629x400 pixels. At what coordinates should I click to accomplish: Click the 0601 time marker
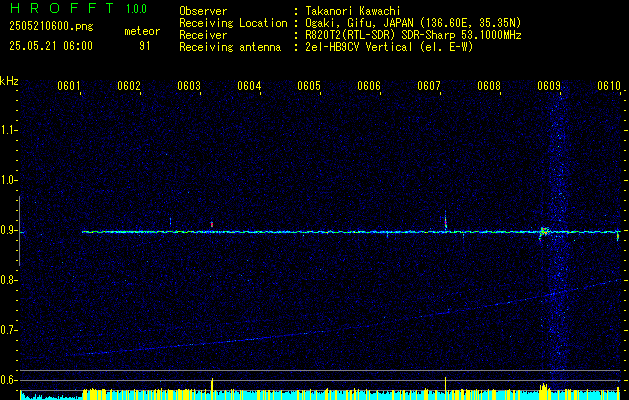coord(68,85)
